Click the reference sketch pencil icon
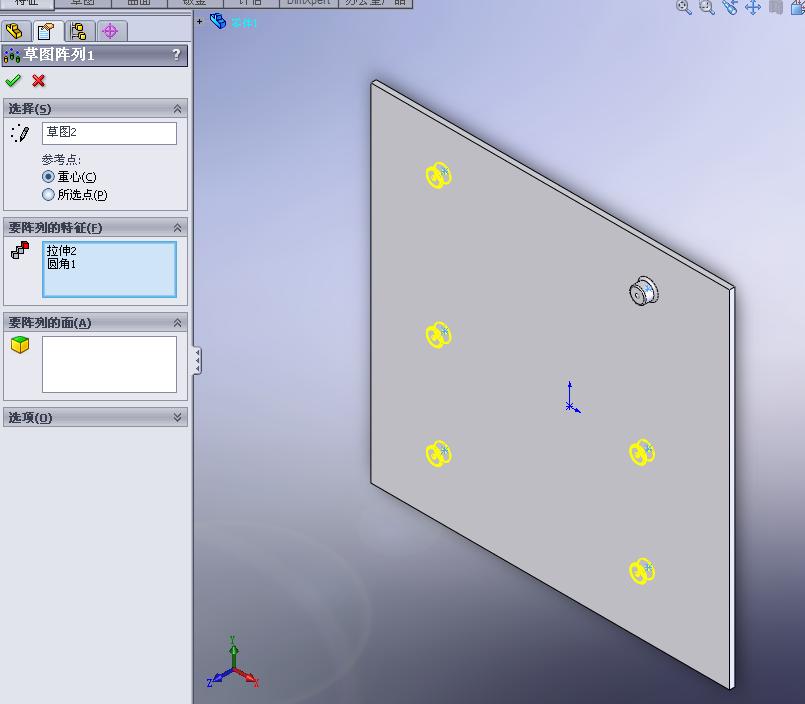The image size is (805, 704). pos(20,133)
